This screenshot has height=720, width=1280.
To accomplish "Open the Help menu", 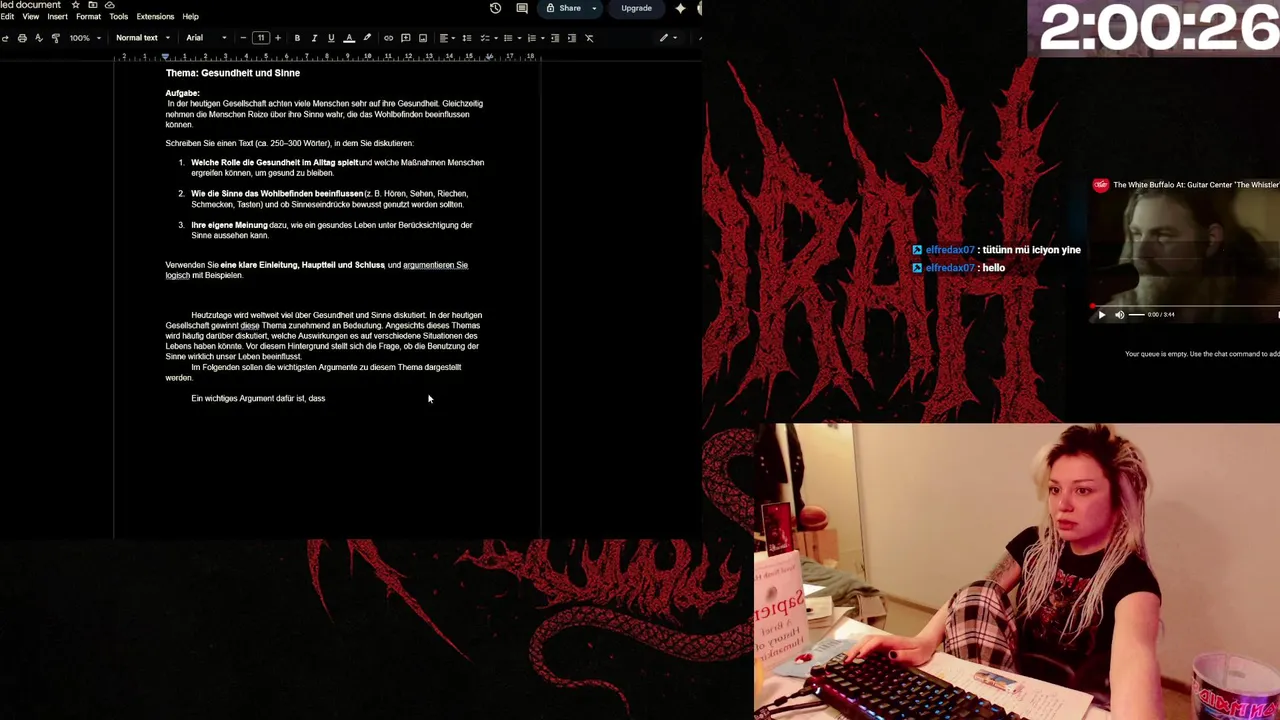I will 190,17.
